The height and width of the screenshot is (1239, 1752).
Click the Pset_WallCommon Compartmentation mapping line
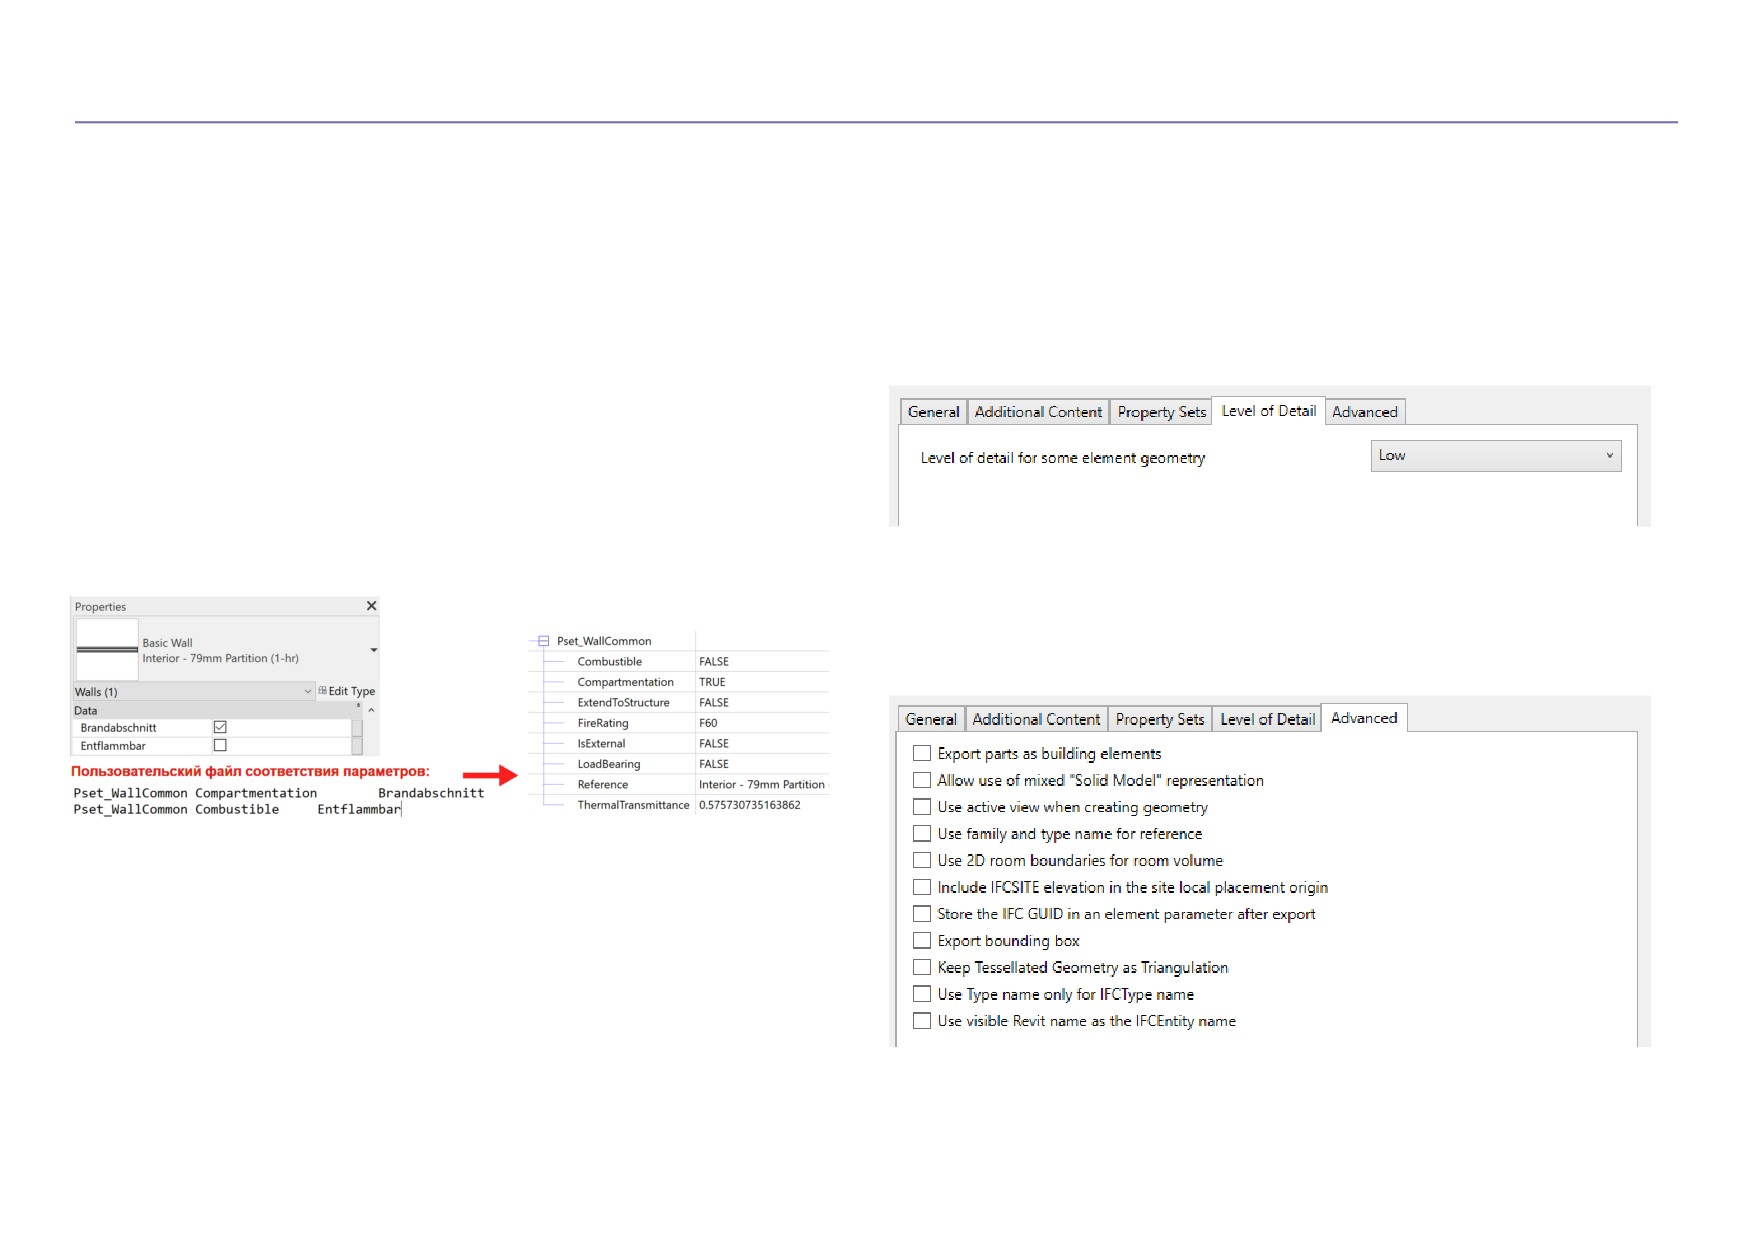point(279,793)
